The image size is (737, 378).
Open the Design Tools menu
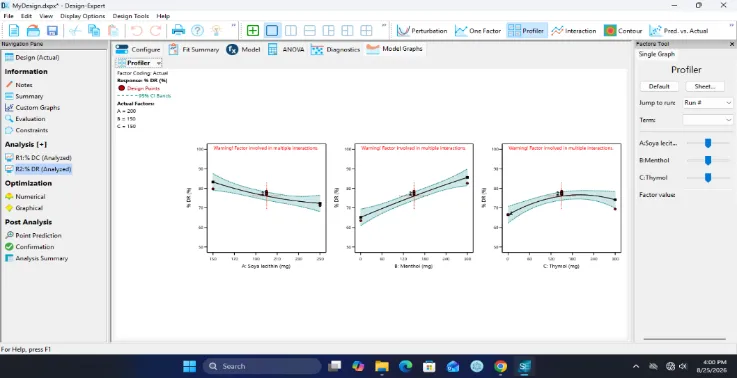[x=131, y=16]
